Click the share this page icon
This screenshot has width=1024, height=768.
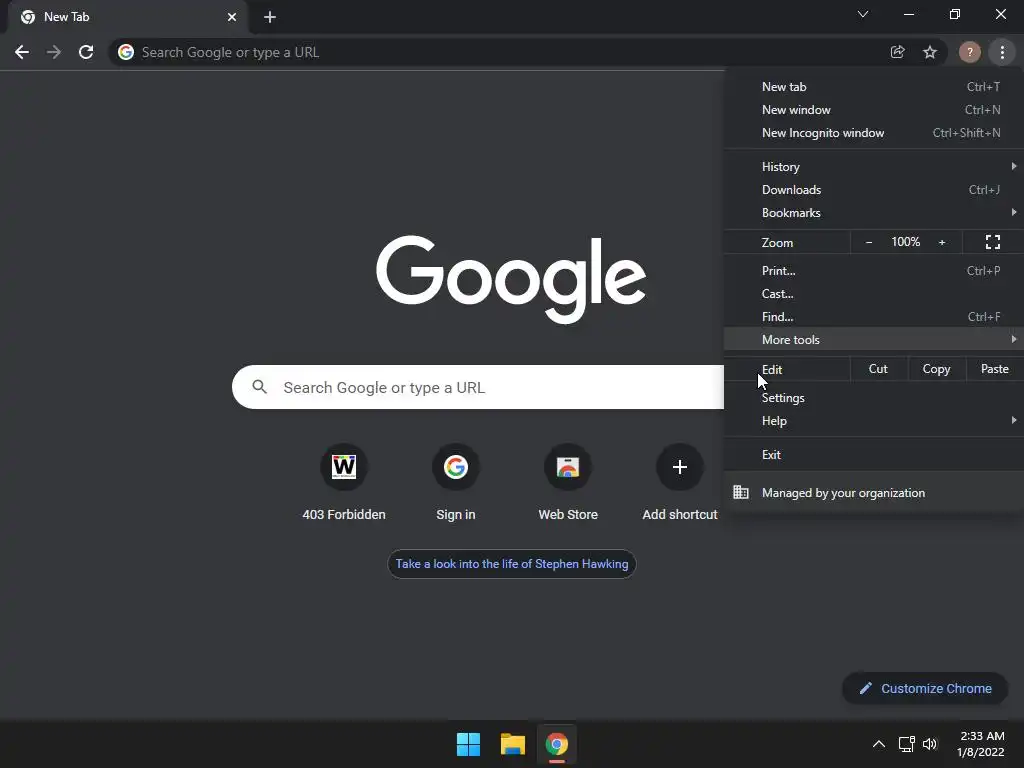pos(897,52)
